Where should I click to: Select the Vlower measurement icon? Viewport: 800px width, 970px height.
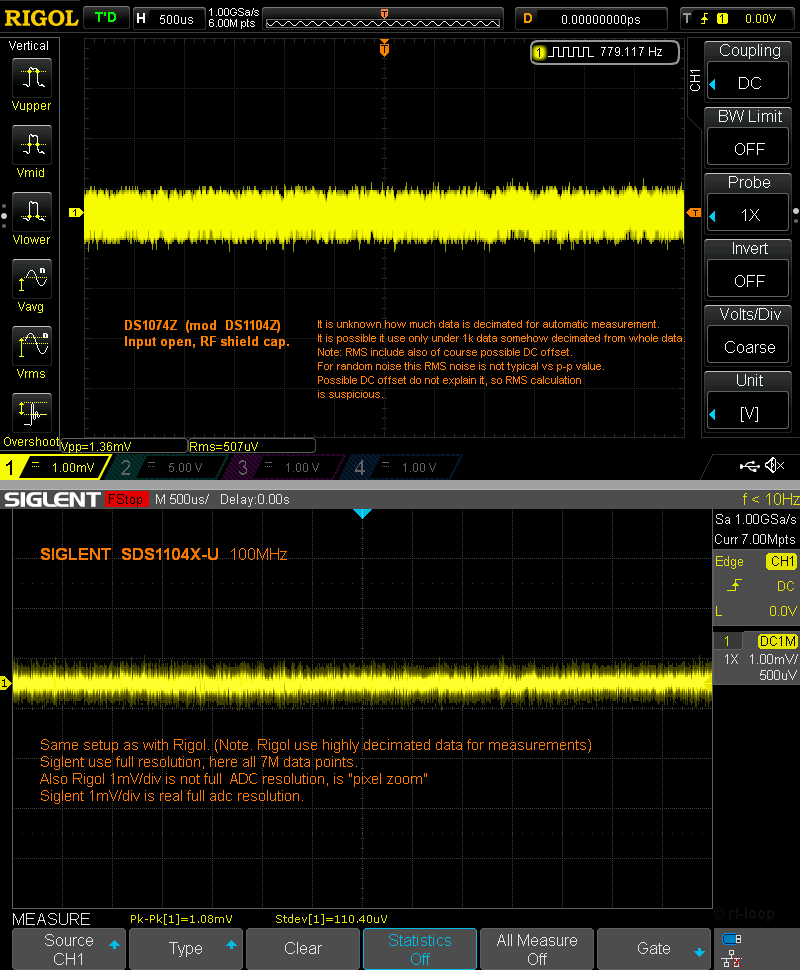[32, 212]
